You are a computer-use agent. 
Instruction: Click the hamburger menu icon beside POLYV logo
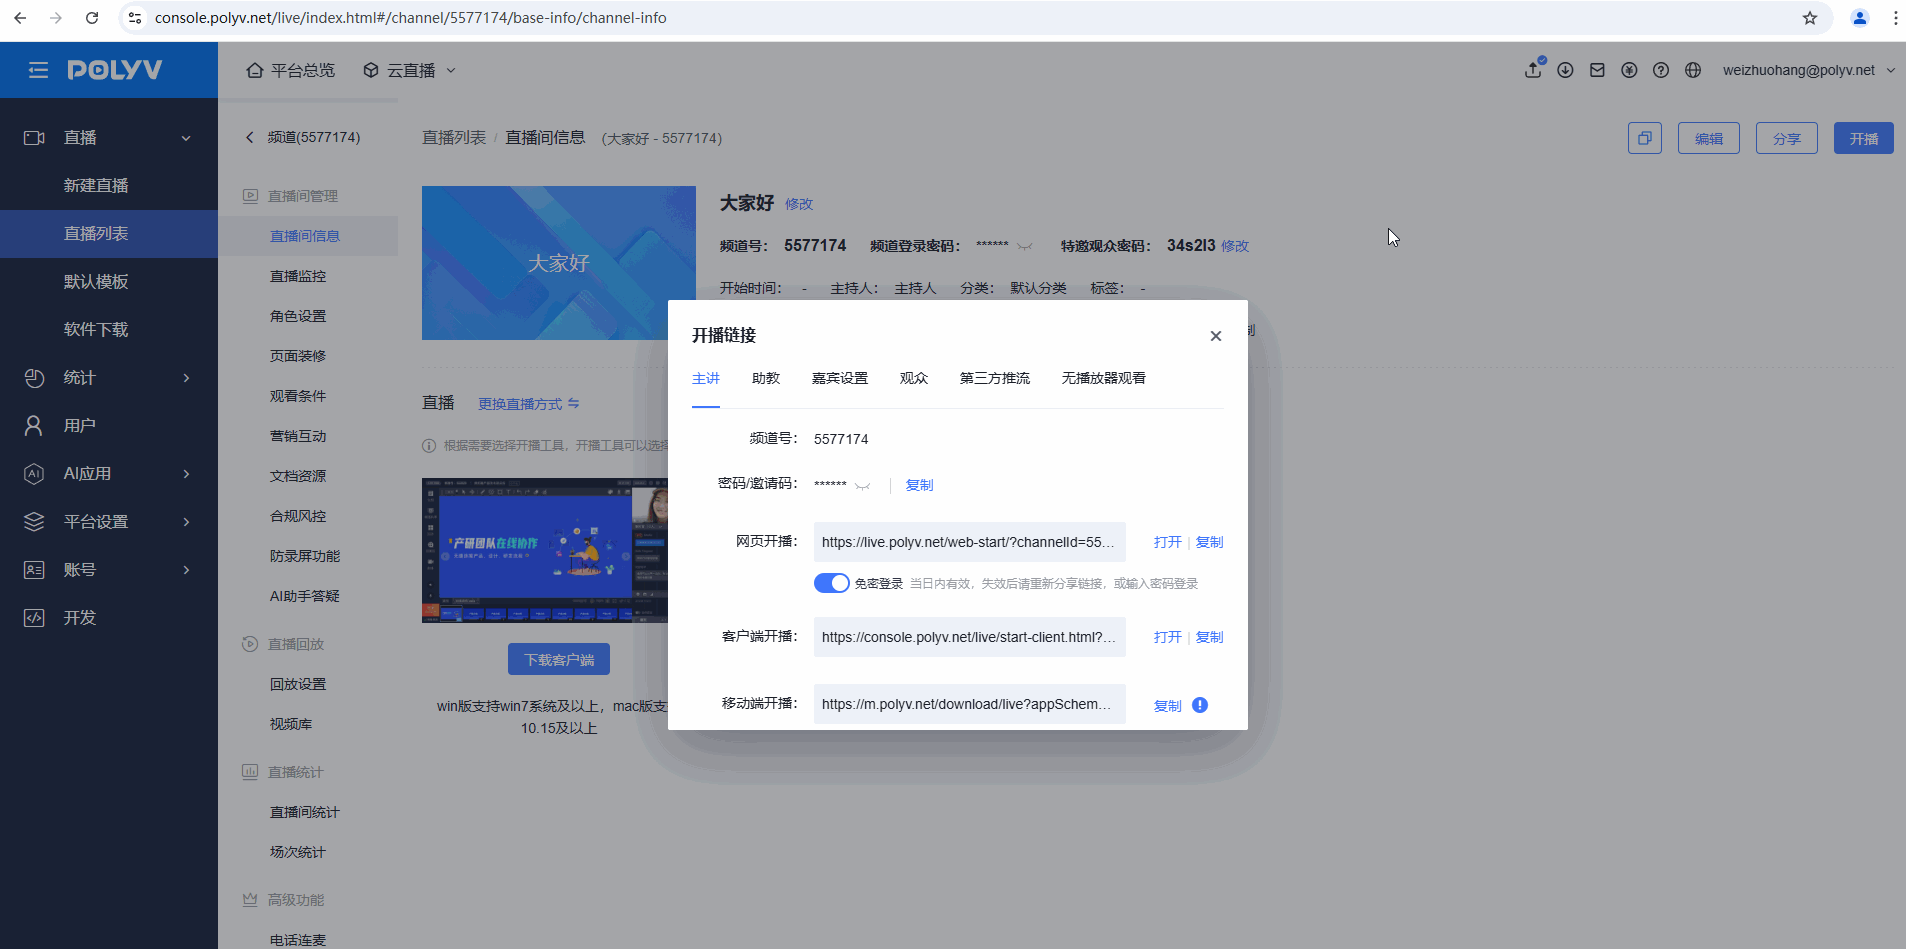point(38,70)
